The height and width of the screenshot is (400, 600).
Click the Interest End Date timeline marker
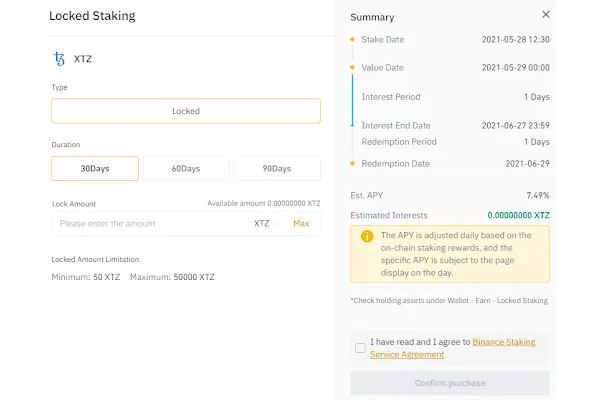tap(352, 126)
